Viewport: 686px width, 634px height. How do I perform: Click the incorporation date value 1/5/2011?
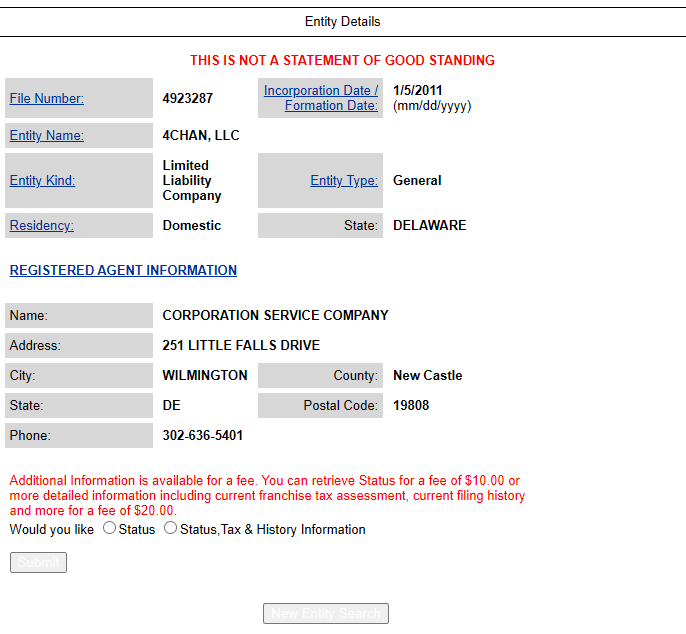tap(418, 91)
